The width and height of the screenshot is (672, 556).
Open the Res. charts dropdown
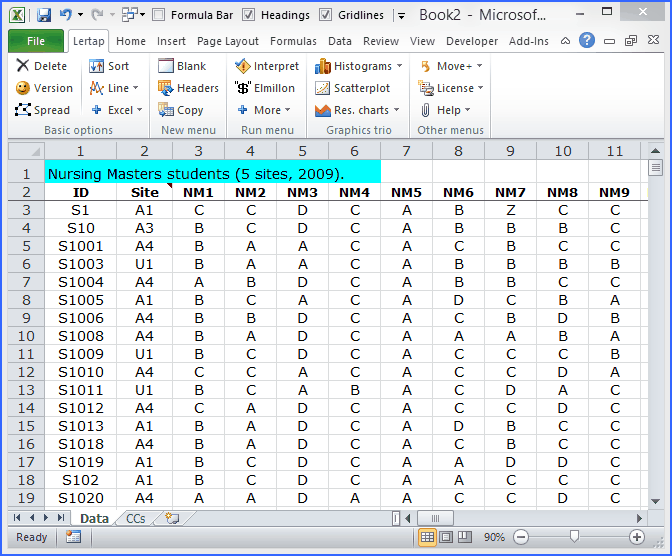pos(397,110)
